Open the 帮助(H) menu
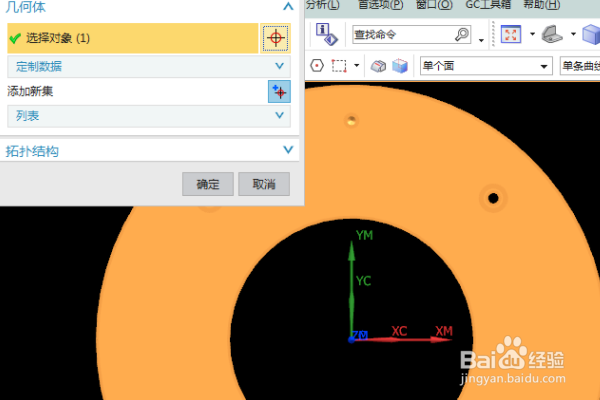600x400 pixels. 541,5
